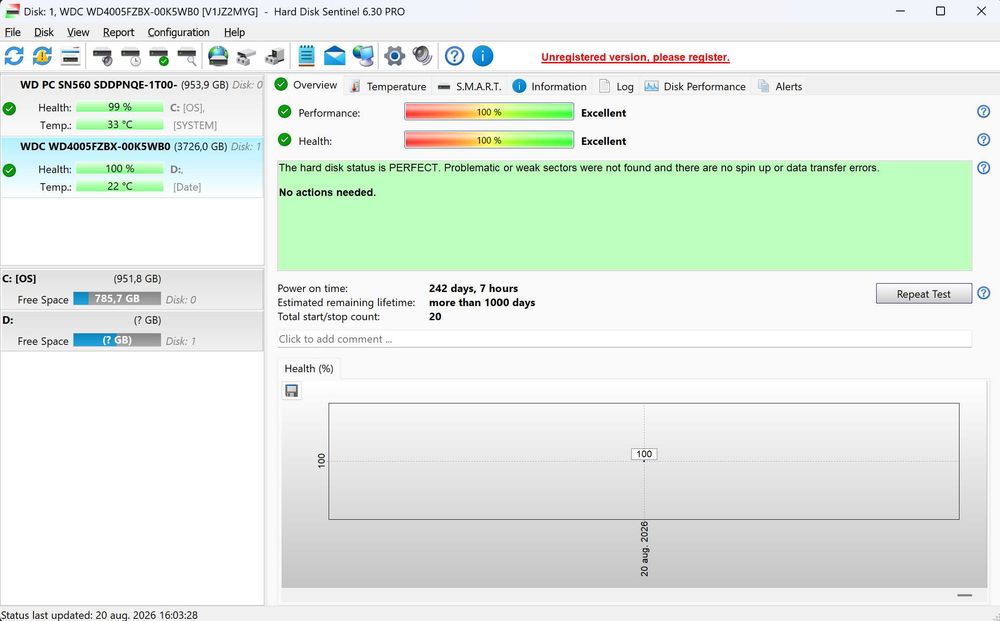
Task: Open the Disk menu
Action: [44, 32]
